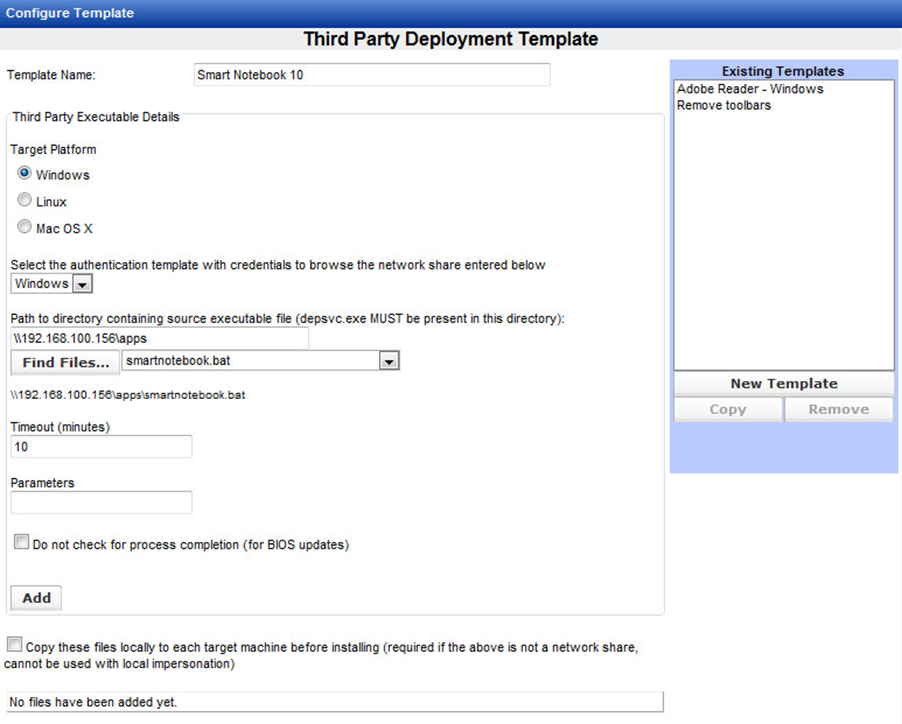
Task: Click into the Template Name field
Action: 370,75
